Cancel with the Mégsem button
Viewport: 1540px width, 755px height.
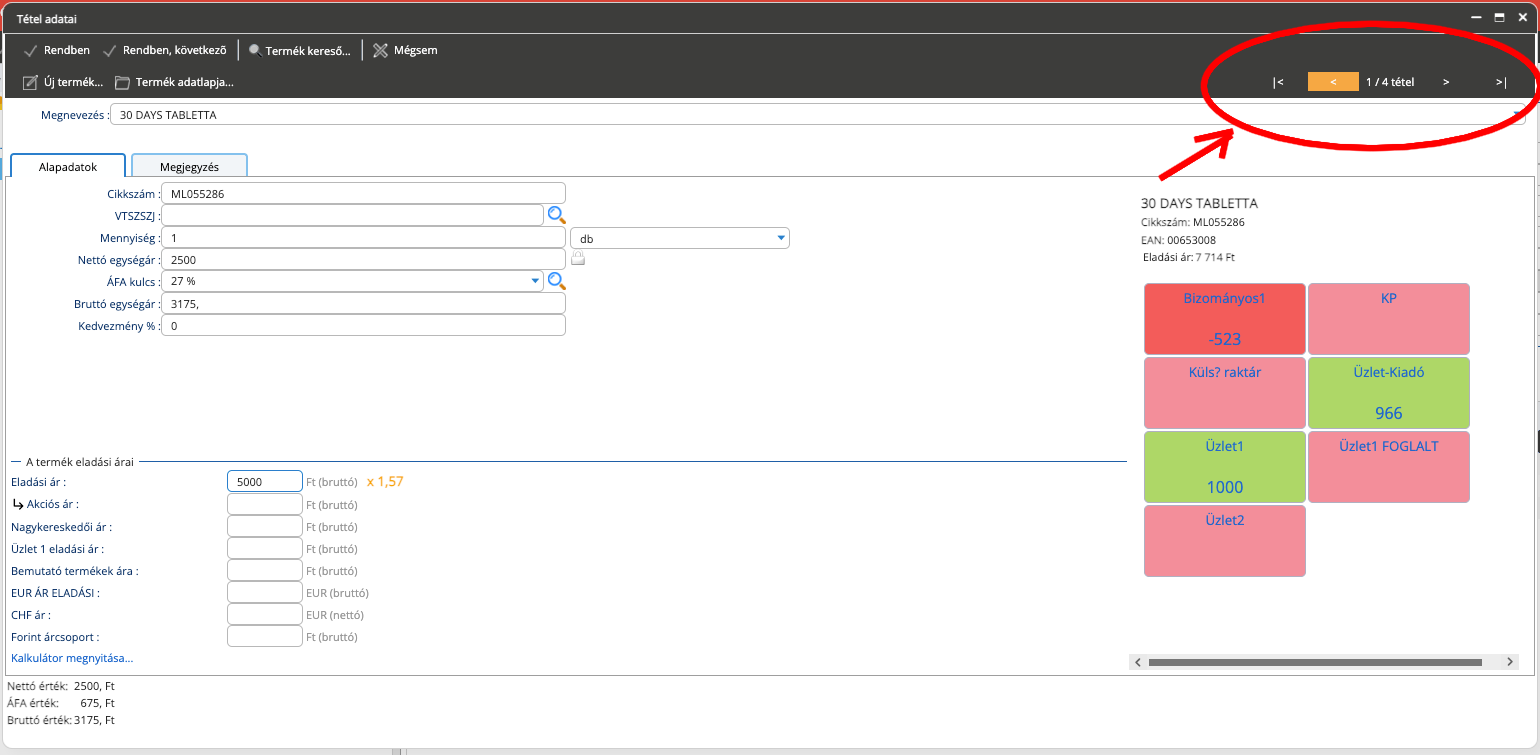click(x=405, y=50)
